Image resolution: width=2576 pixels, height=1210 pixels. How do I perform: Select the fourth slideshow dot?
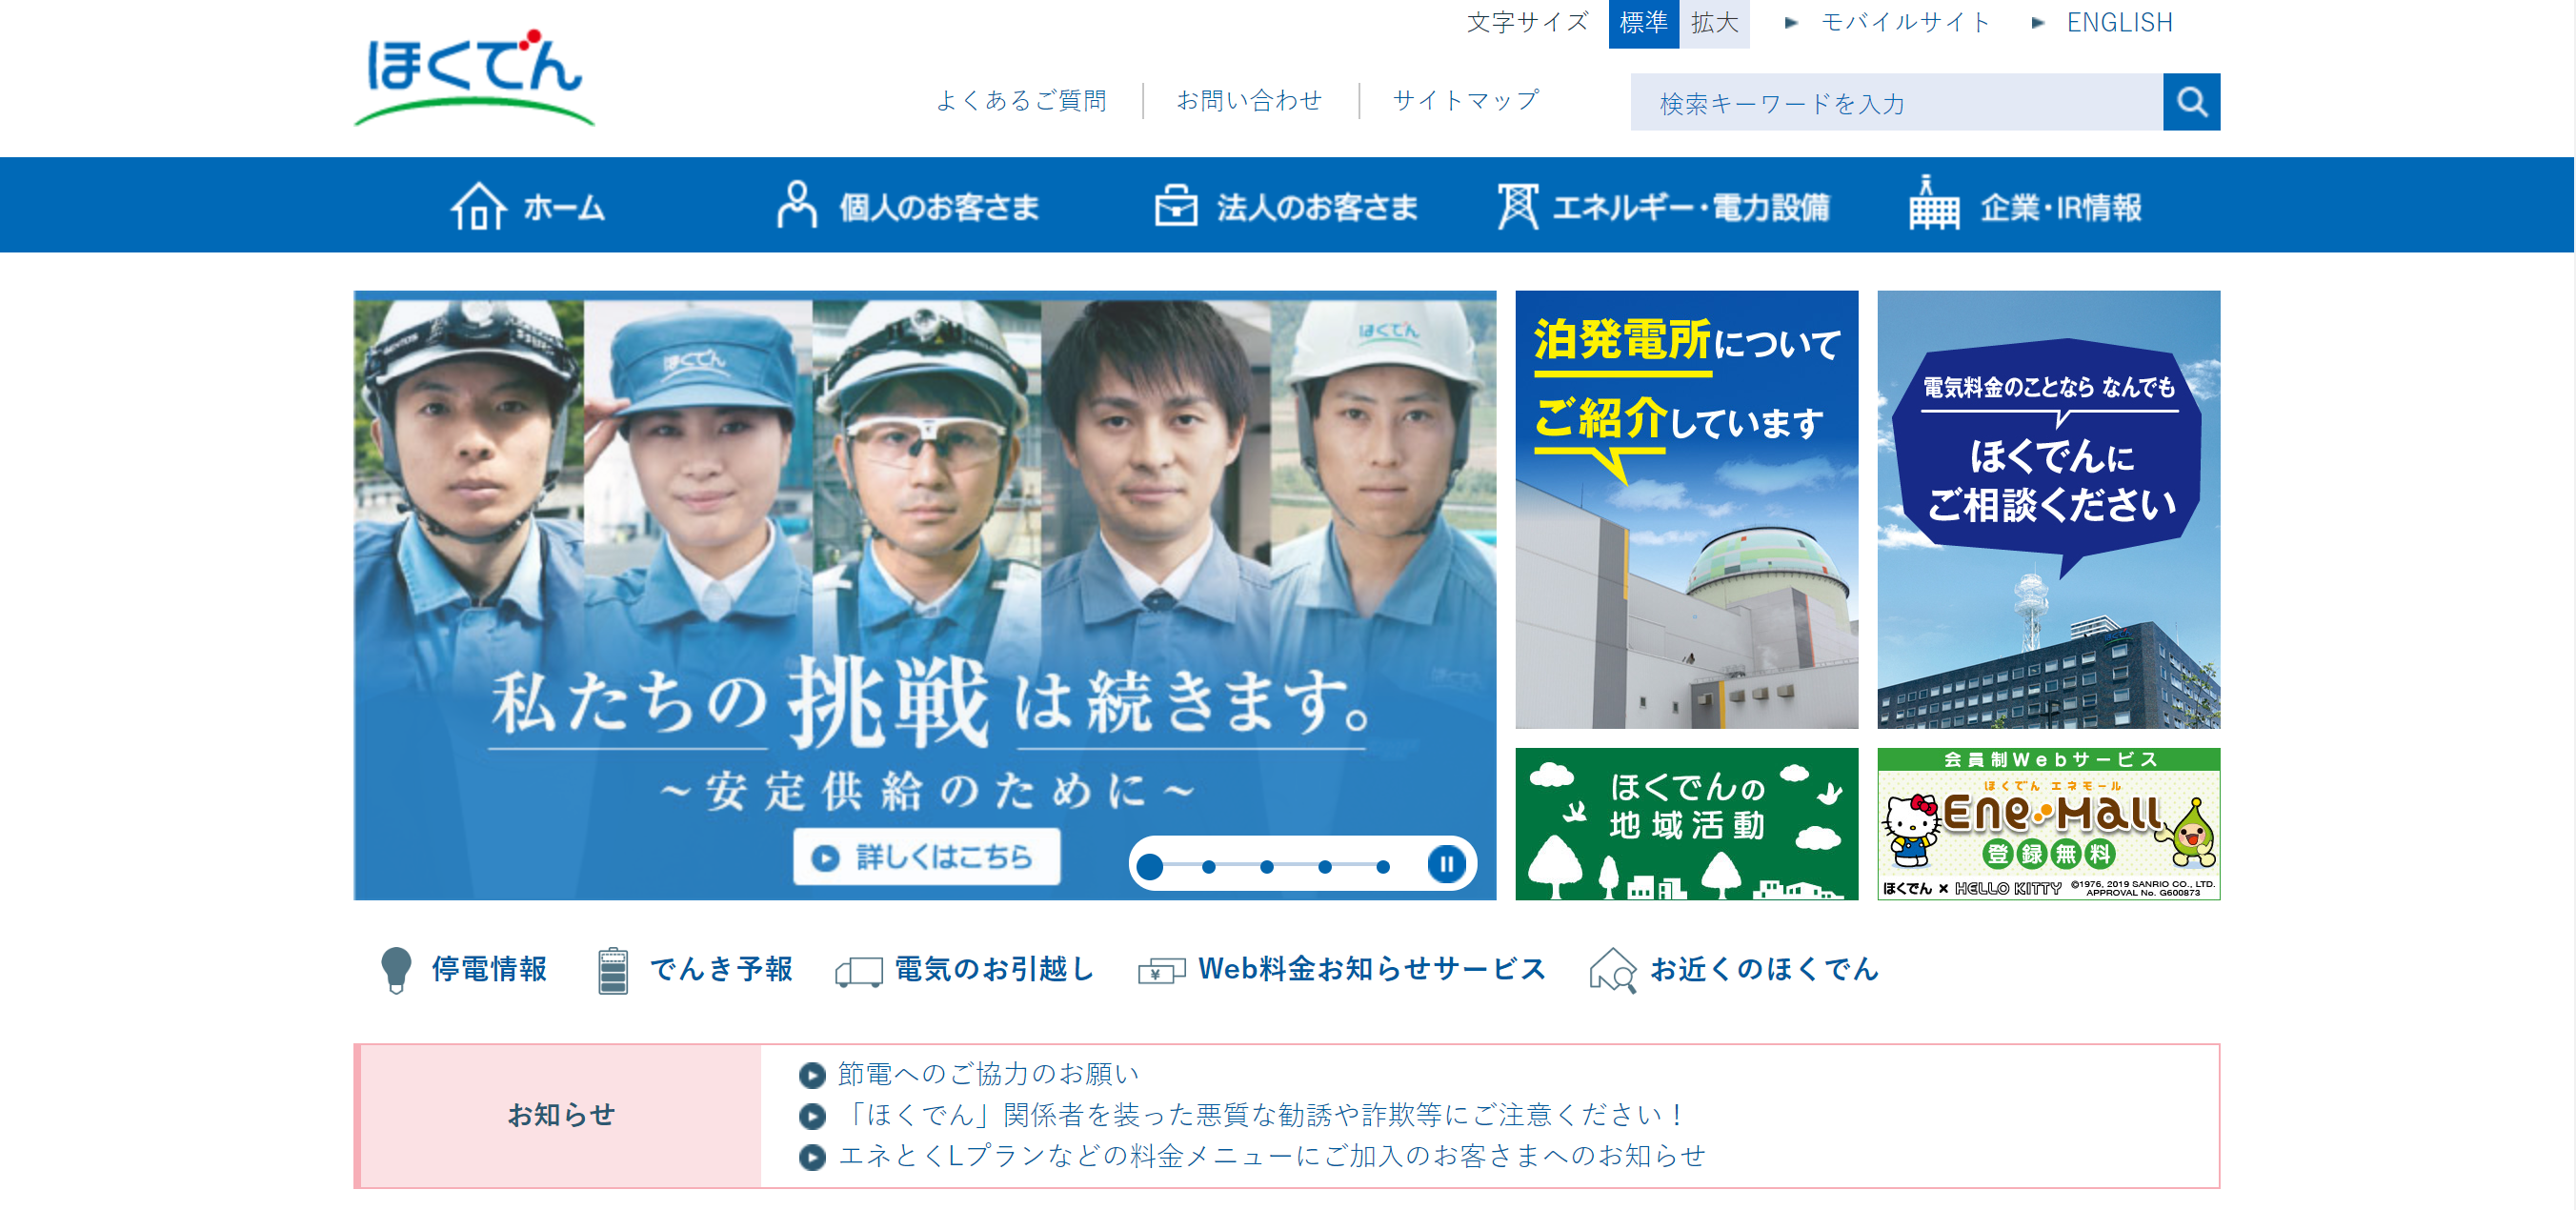(x=1325, y=867)
